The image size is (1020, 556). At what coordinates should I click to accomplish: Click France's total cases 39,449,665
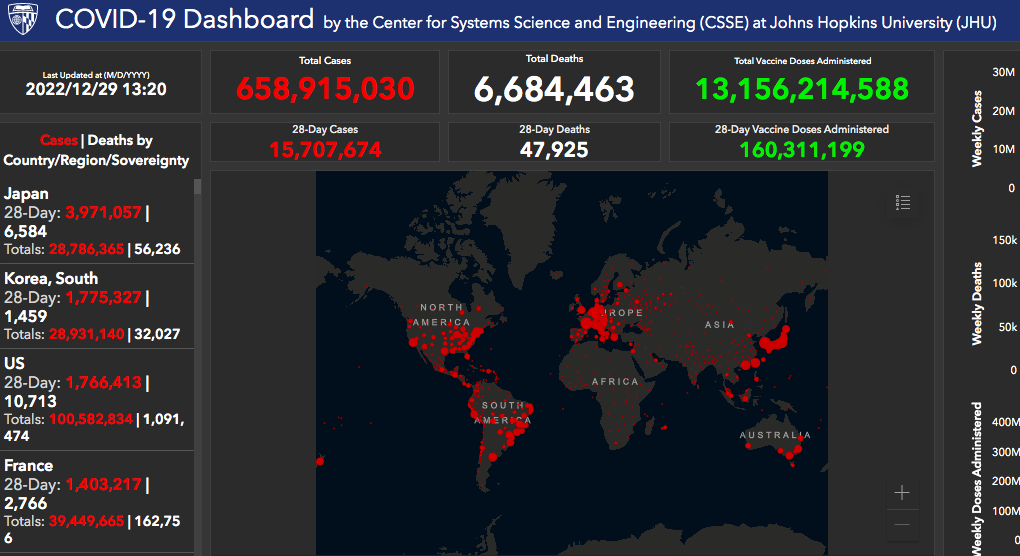pos(87,521)
